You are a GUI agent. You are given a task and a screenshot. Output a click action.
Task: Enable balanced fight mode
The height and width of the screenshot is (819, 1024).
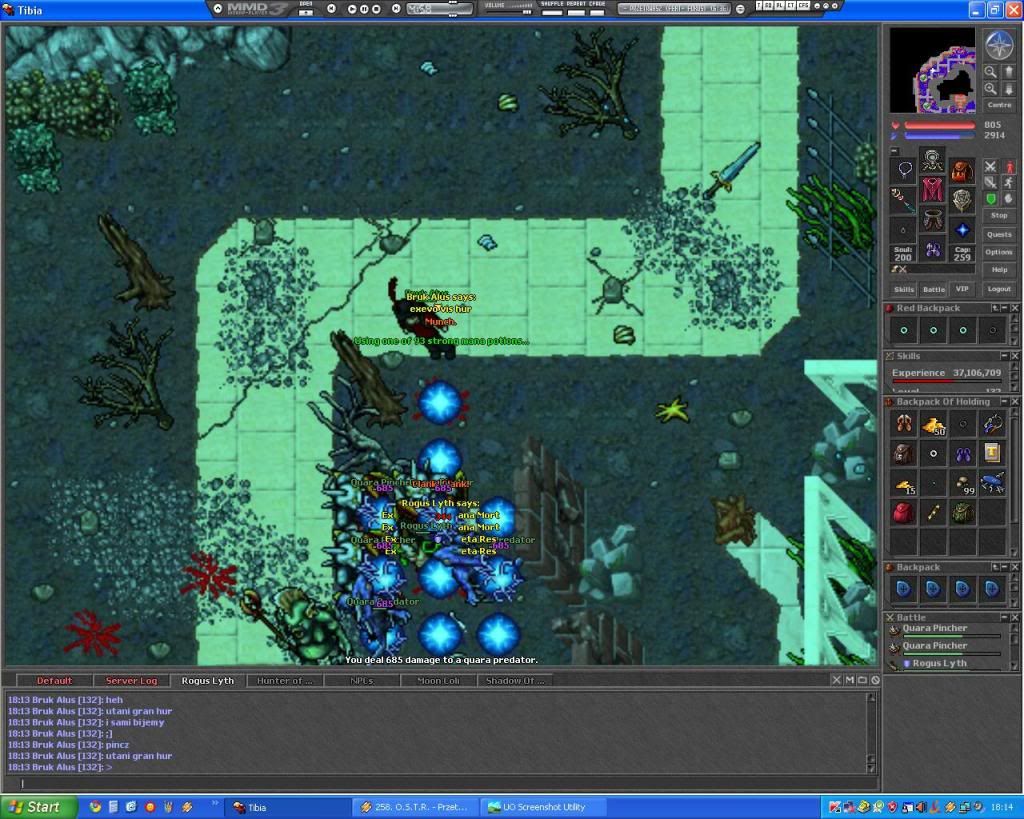click(991, 183)
